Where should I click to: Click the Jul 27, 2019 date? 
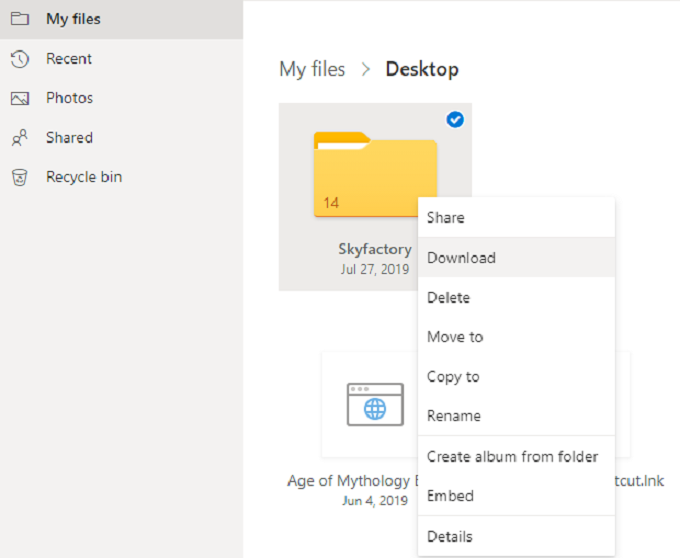click(375, 269)
